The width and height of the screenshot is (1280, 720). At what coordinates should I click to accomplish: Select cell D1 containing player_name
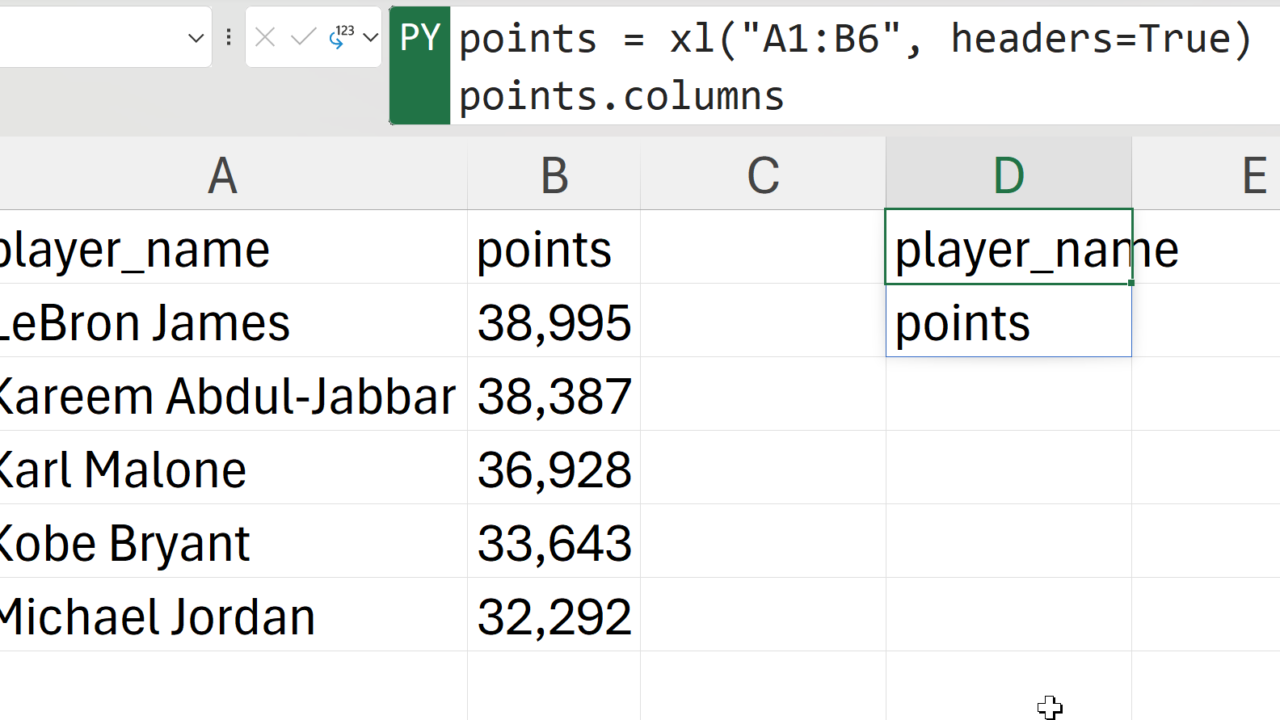[x=1008, y=248]
